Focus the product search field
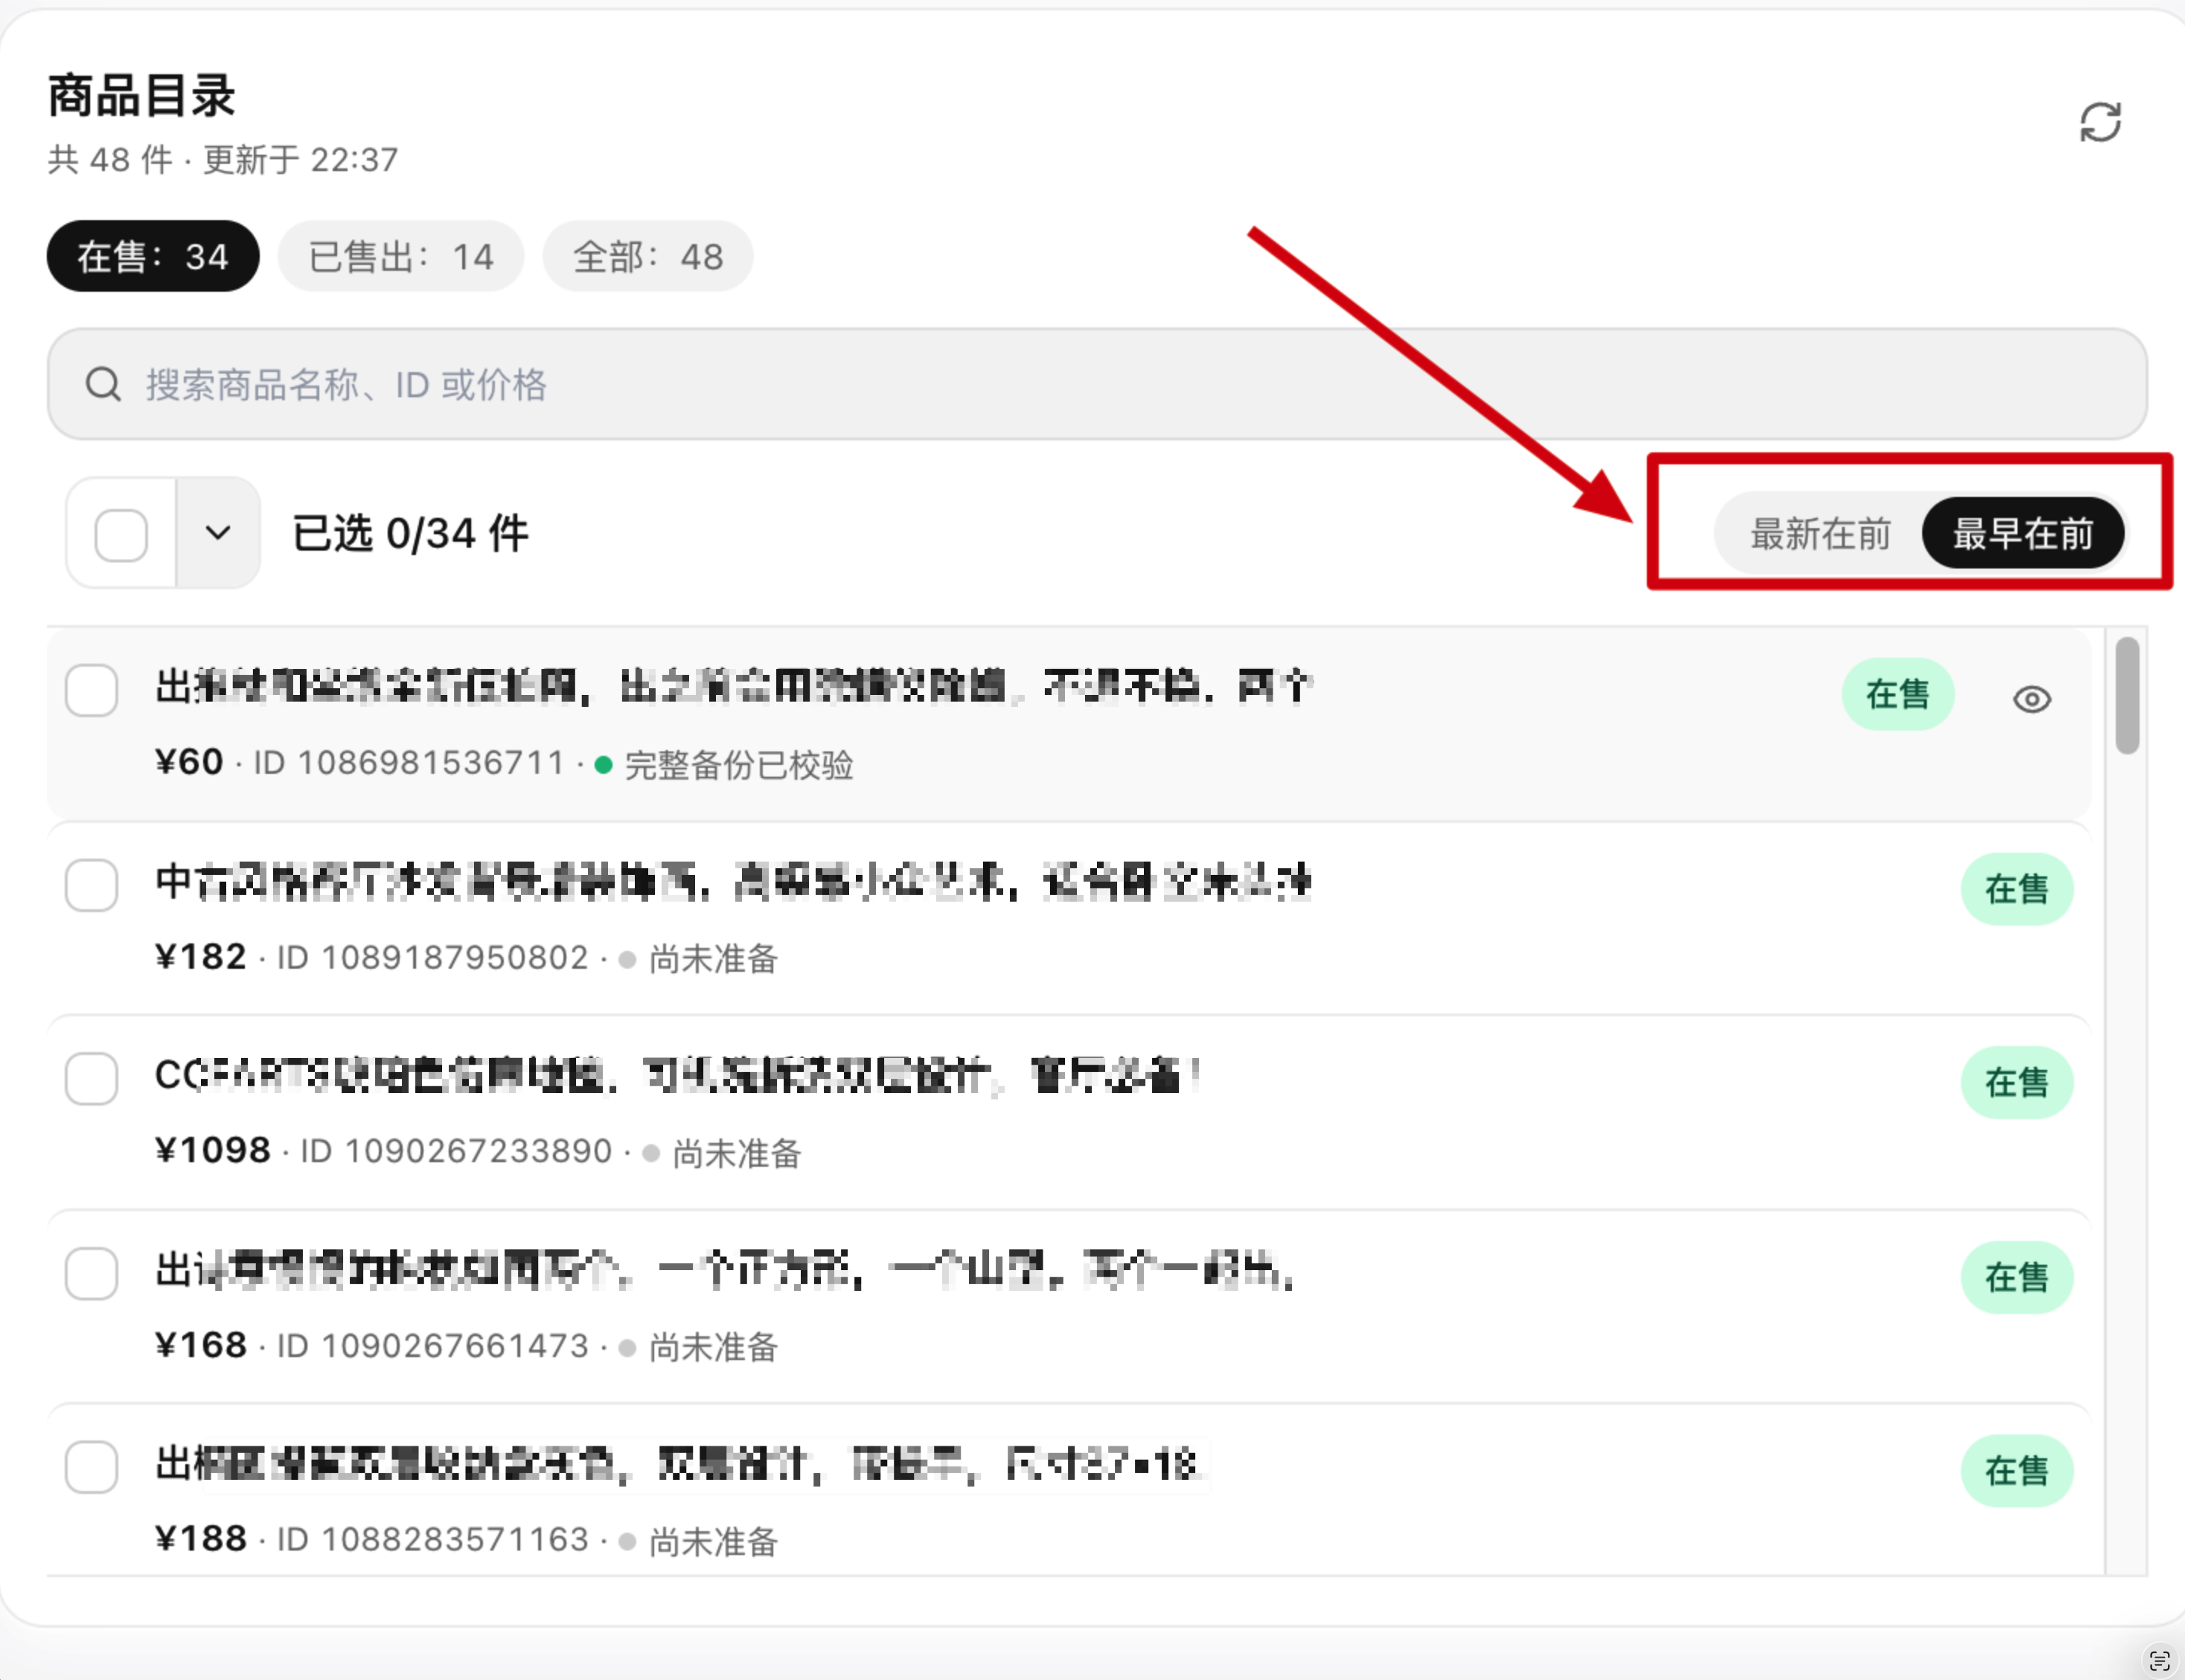Viewport: 2185px width, 1680px height. click(1097, 384)
